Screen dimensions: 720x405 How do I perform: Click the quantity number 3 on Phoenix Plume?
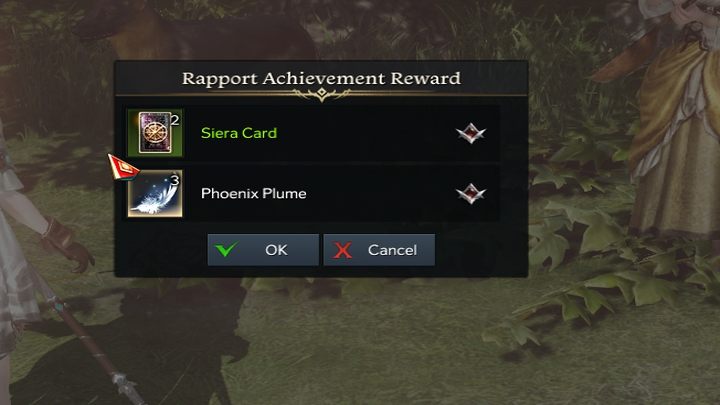[174, 180]
